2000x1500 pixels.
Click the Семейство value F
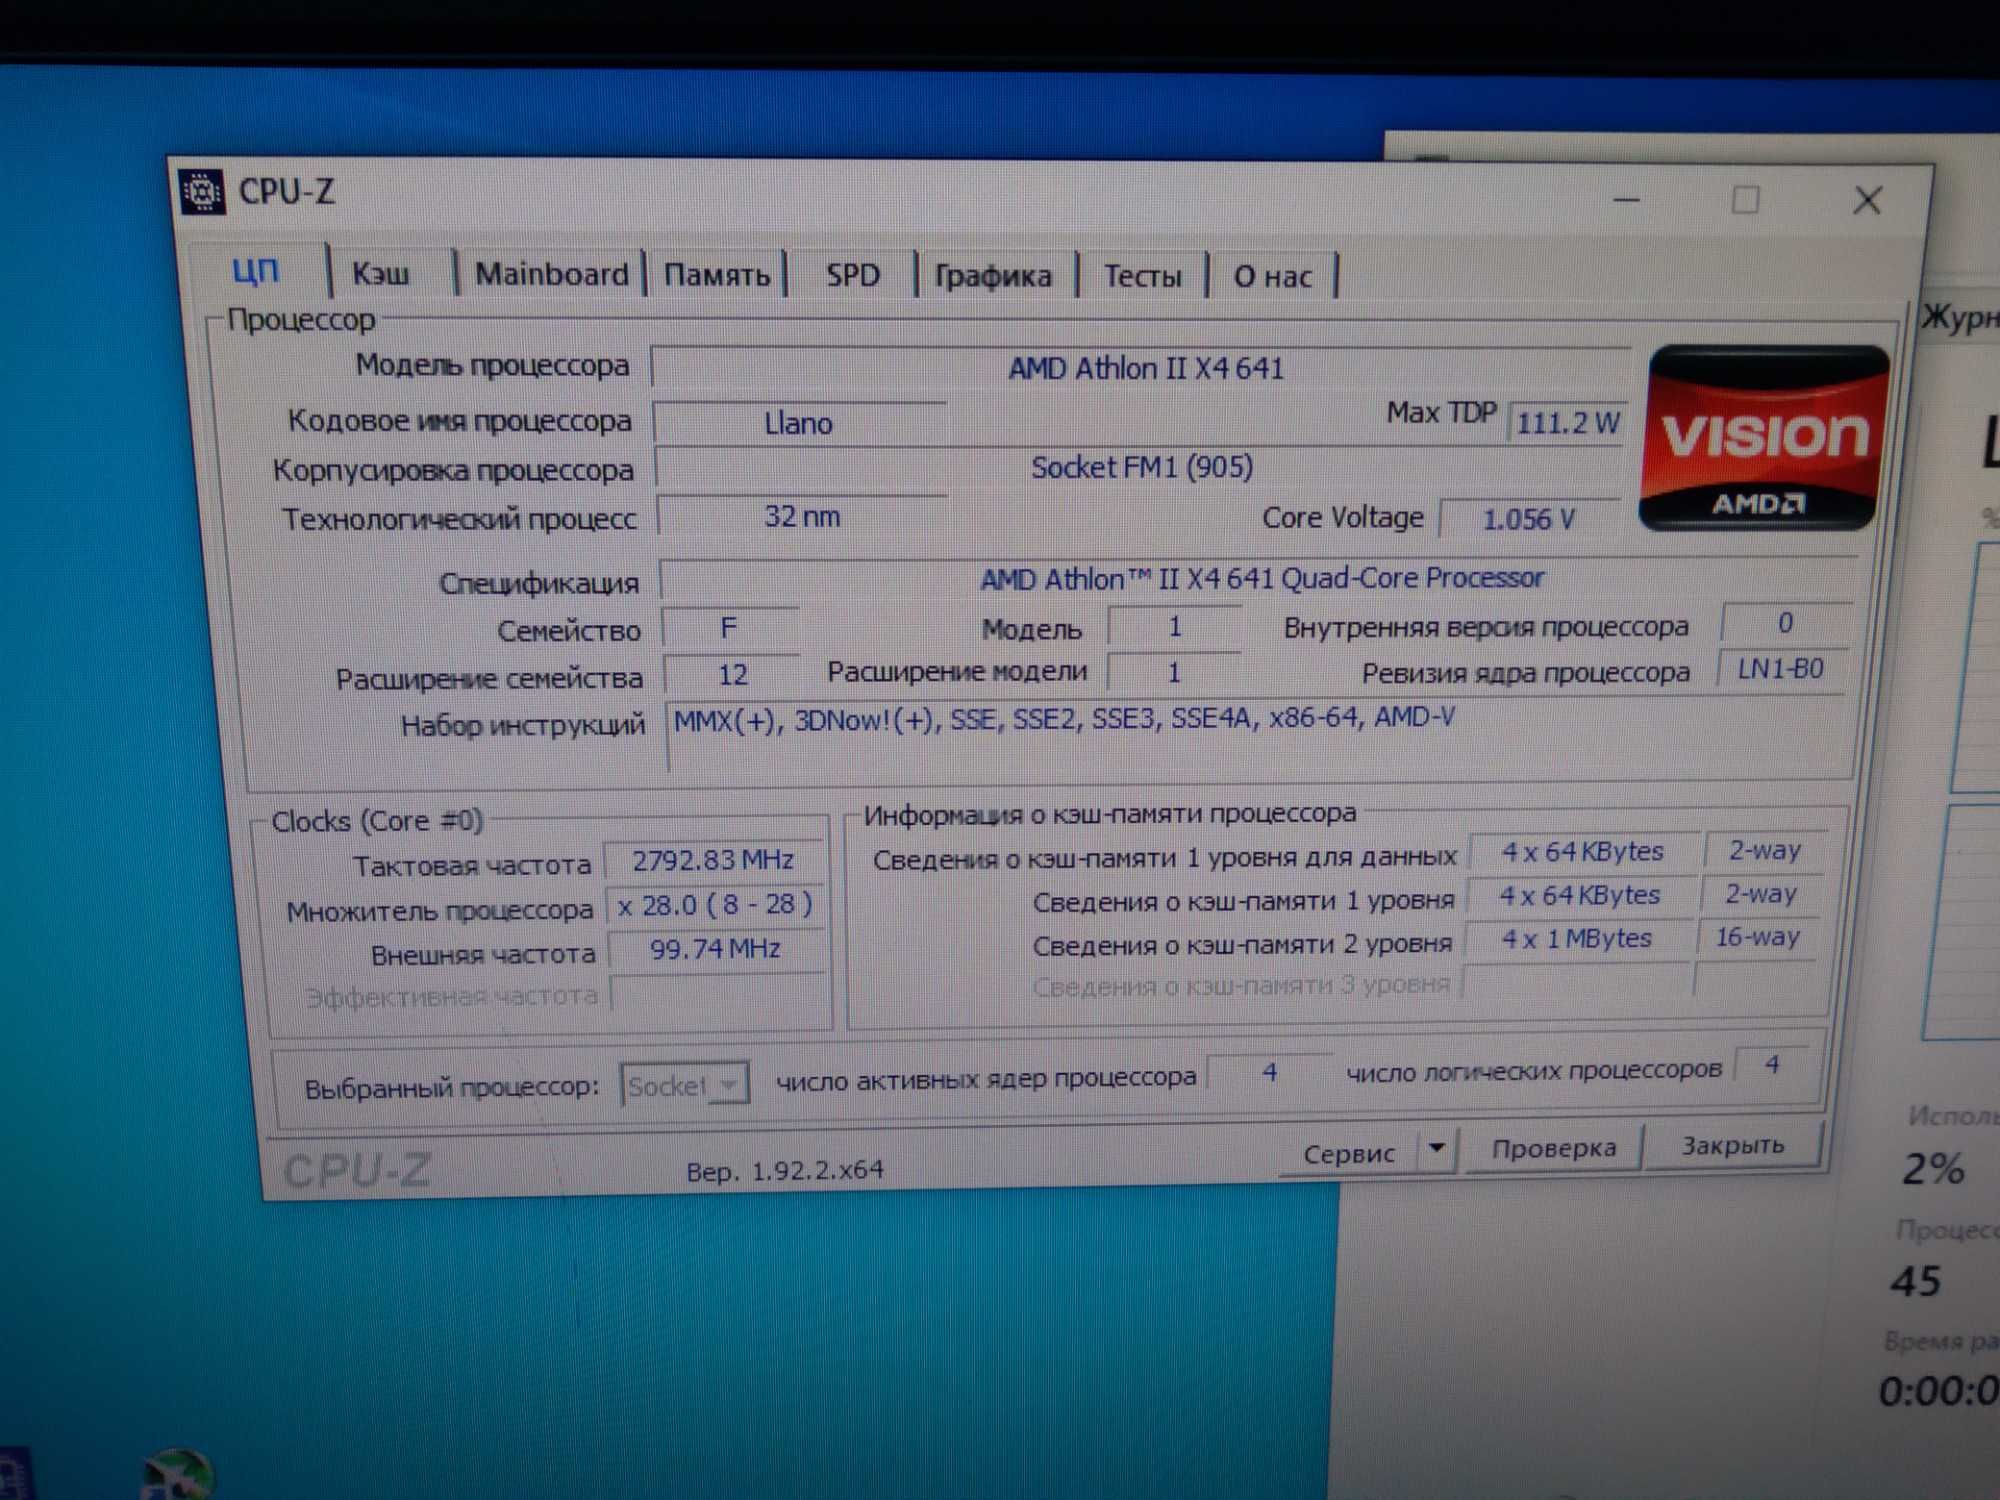[x=729, y=628]
